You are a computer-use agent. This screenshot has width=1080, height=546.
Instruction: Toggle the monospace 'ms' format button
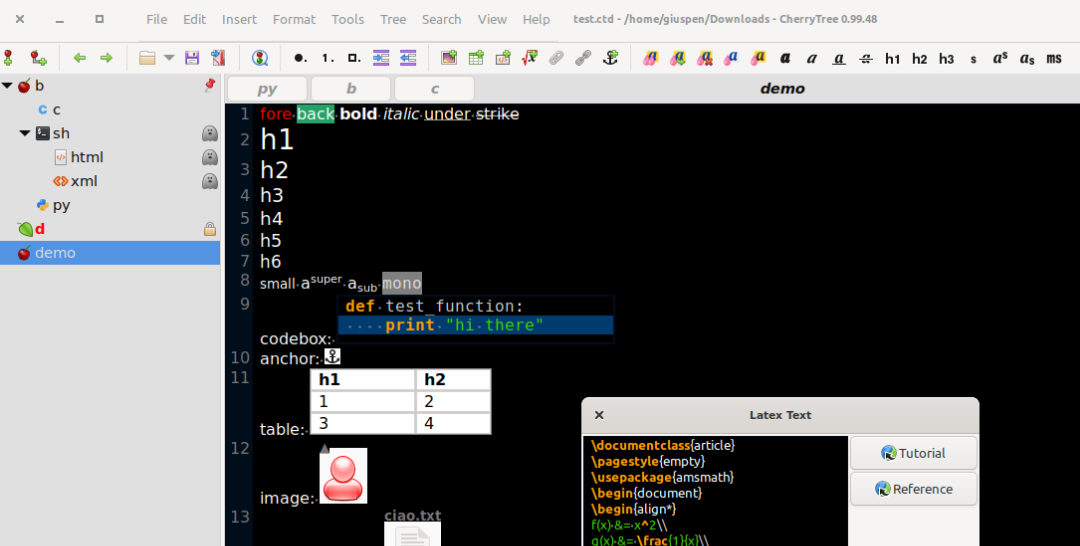point(1054,59)
